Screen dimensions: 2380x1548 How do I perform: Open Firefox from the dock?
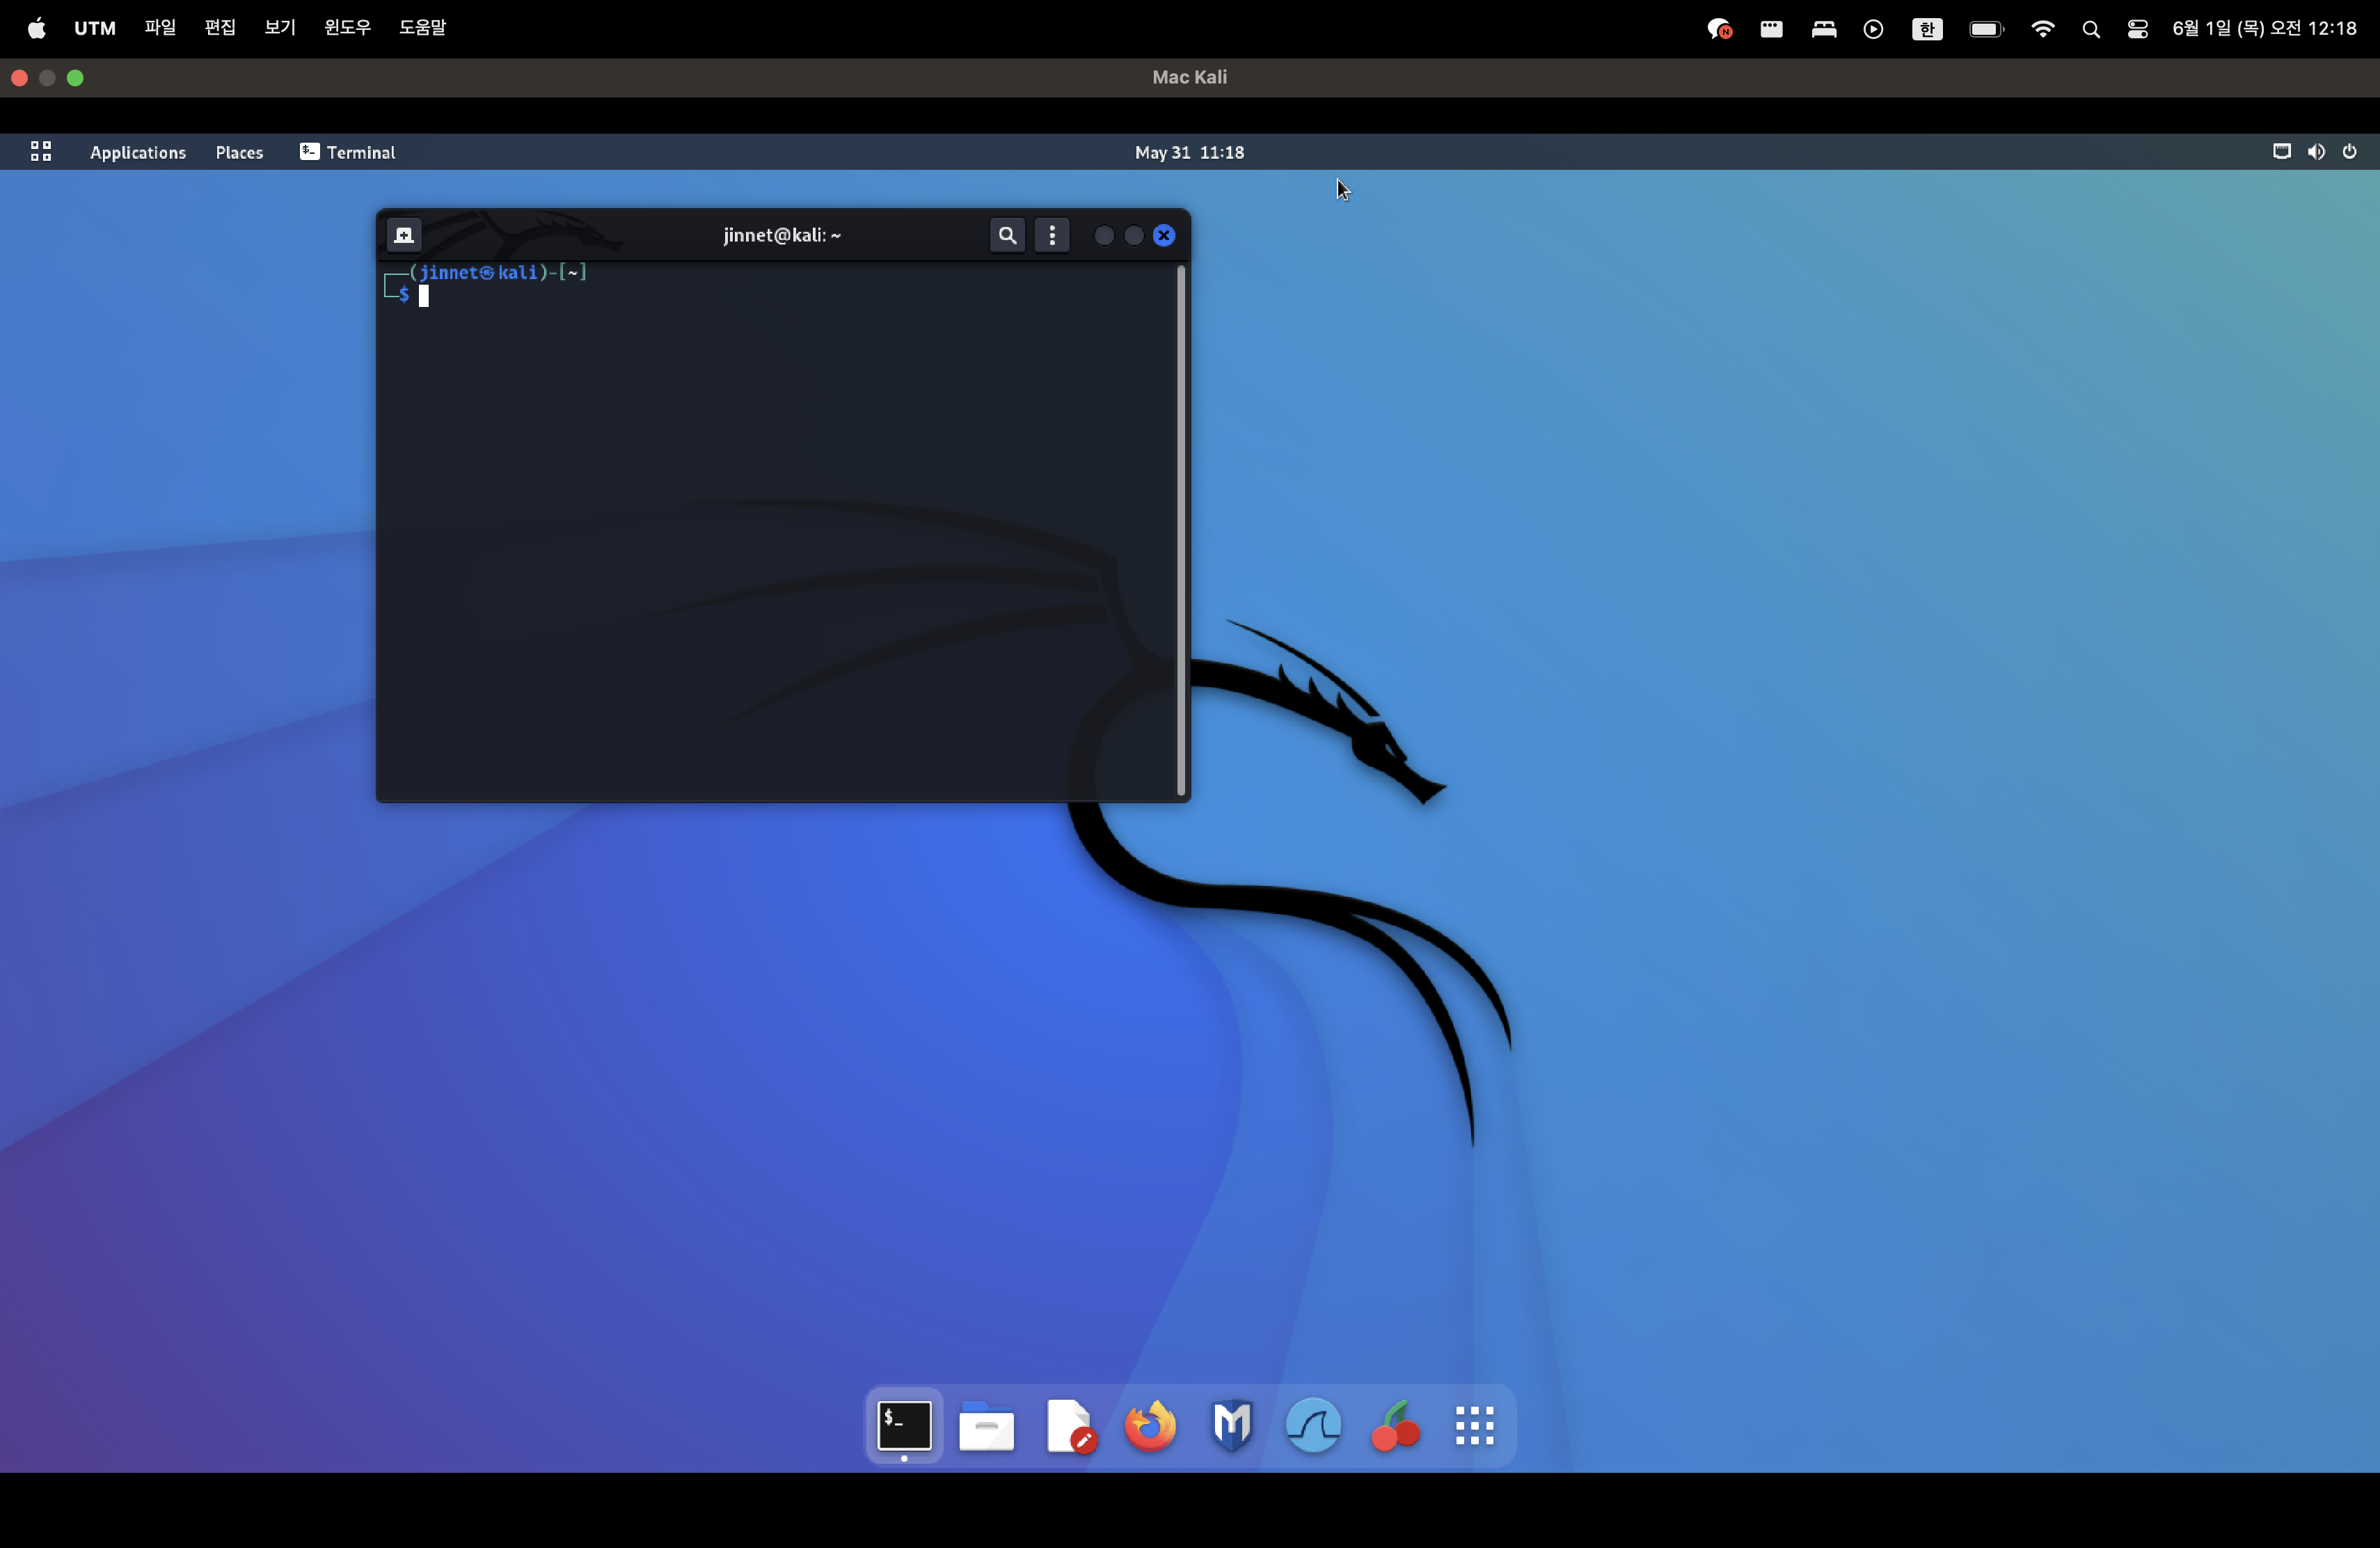(x=1150, y=1425)
